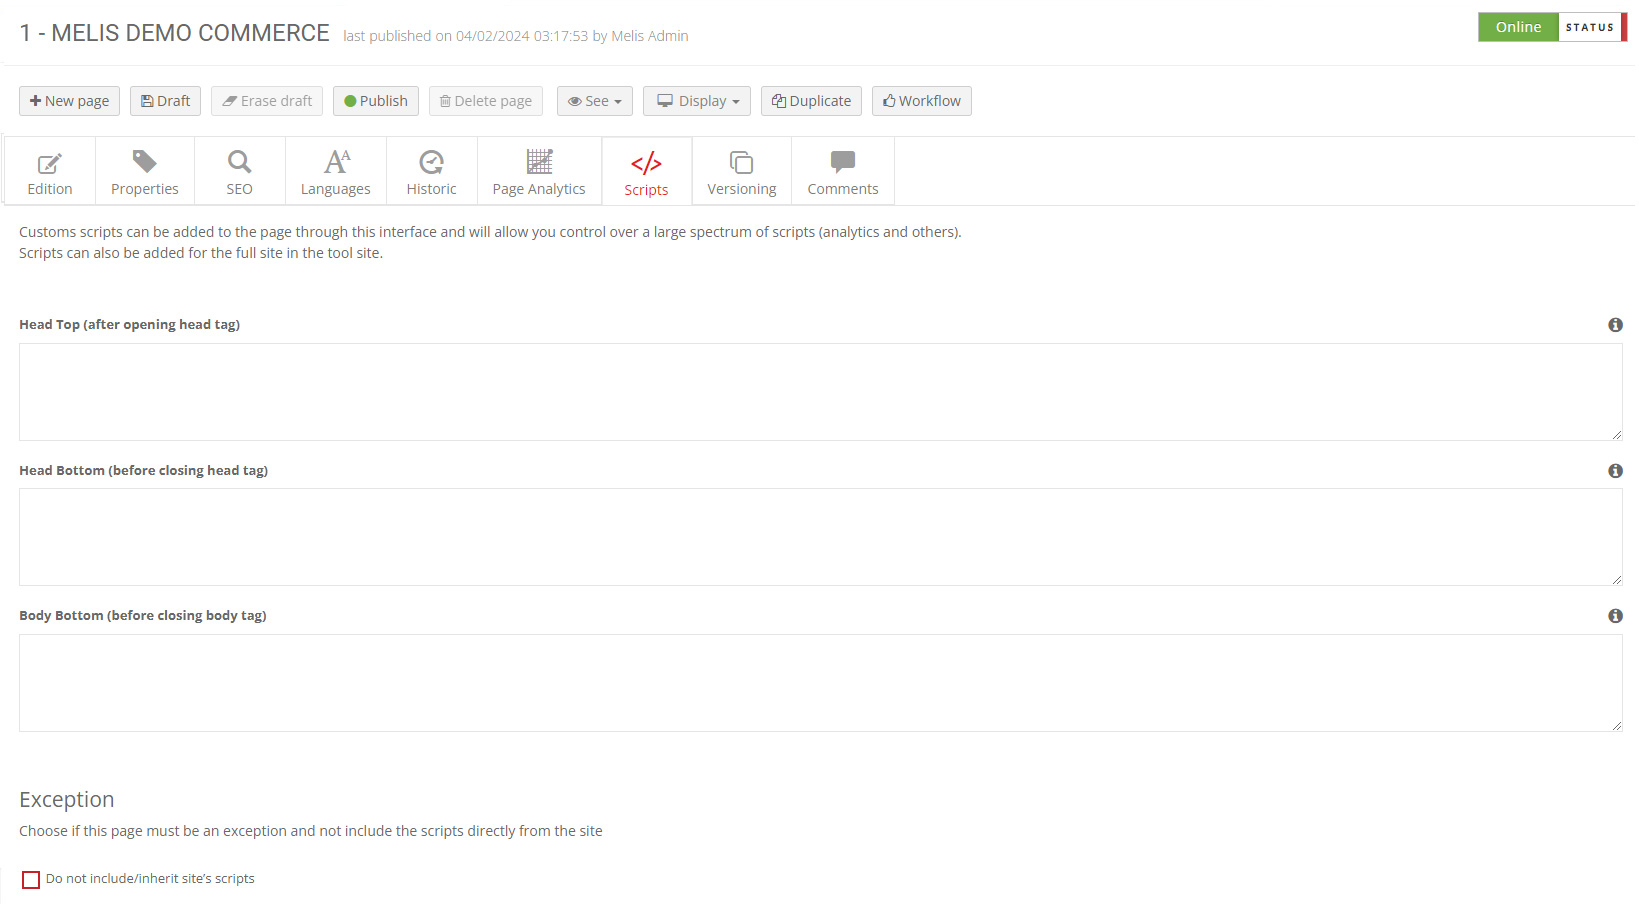Check Do not include/inherit site's scripts
This screenshot has height=904, width=1639.
[31, 880]
